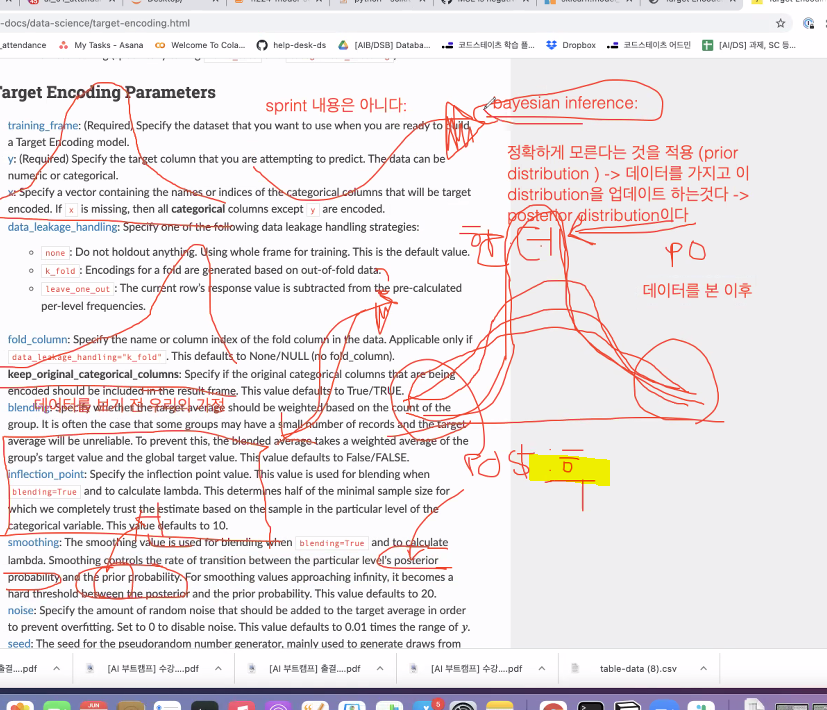Open the [AI/DS] 과제, SC 등... sheet bookmark
Image resolution: width=827 pixels, height=710 pixels.
point(749,45)
